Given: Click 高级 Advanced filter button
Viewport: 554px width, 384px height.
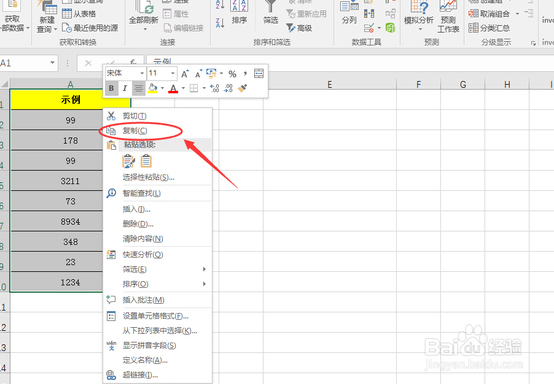Looking at the screenshot, I should pos(300,28).
